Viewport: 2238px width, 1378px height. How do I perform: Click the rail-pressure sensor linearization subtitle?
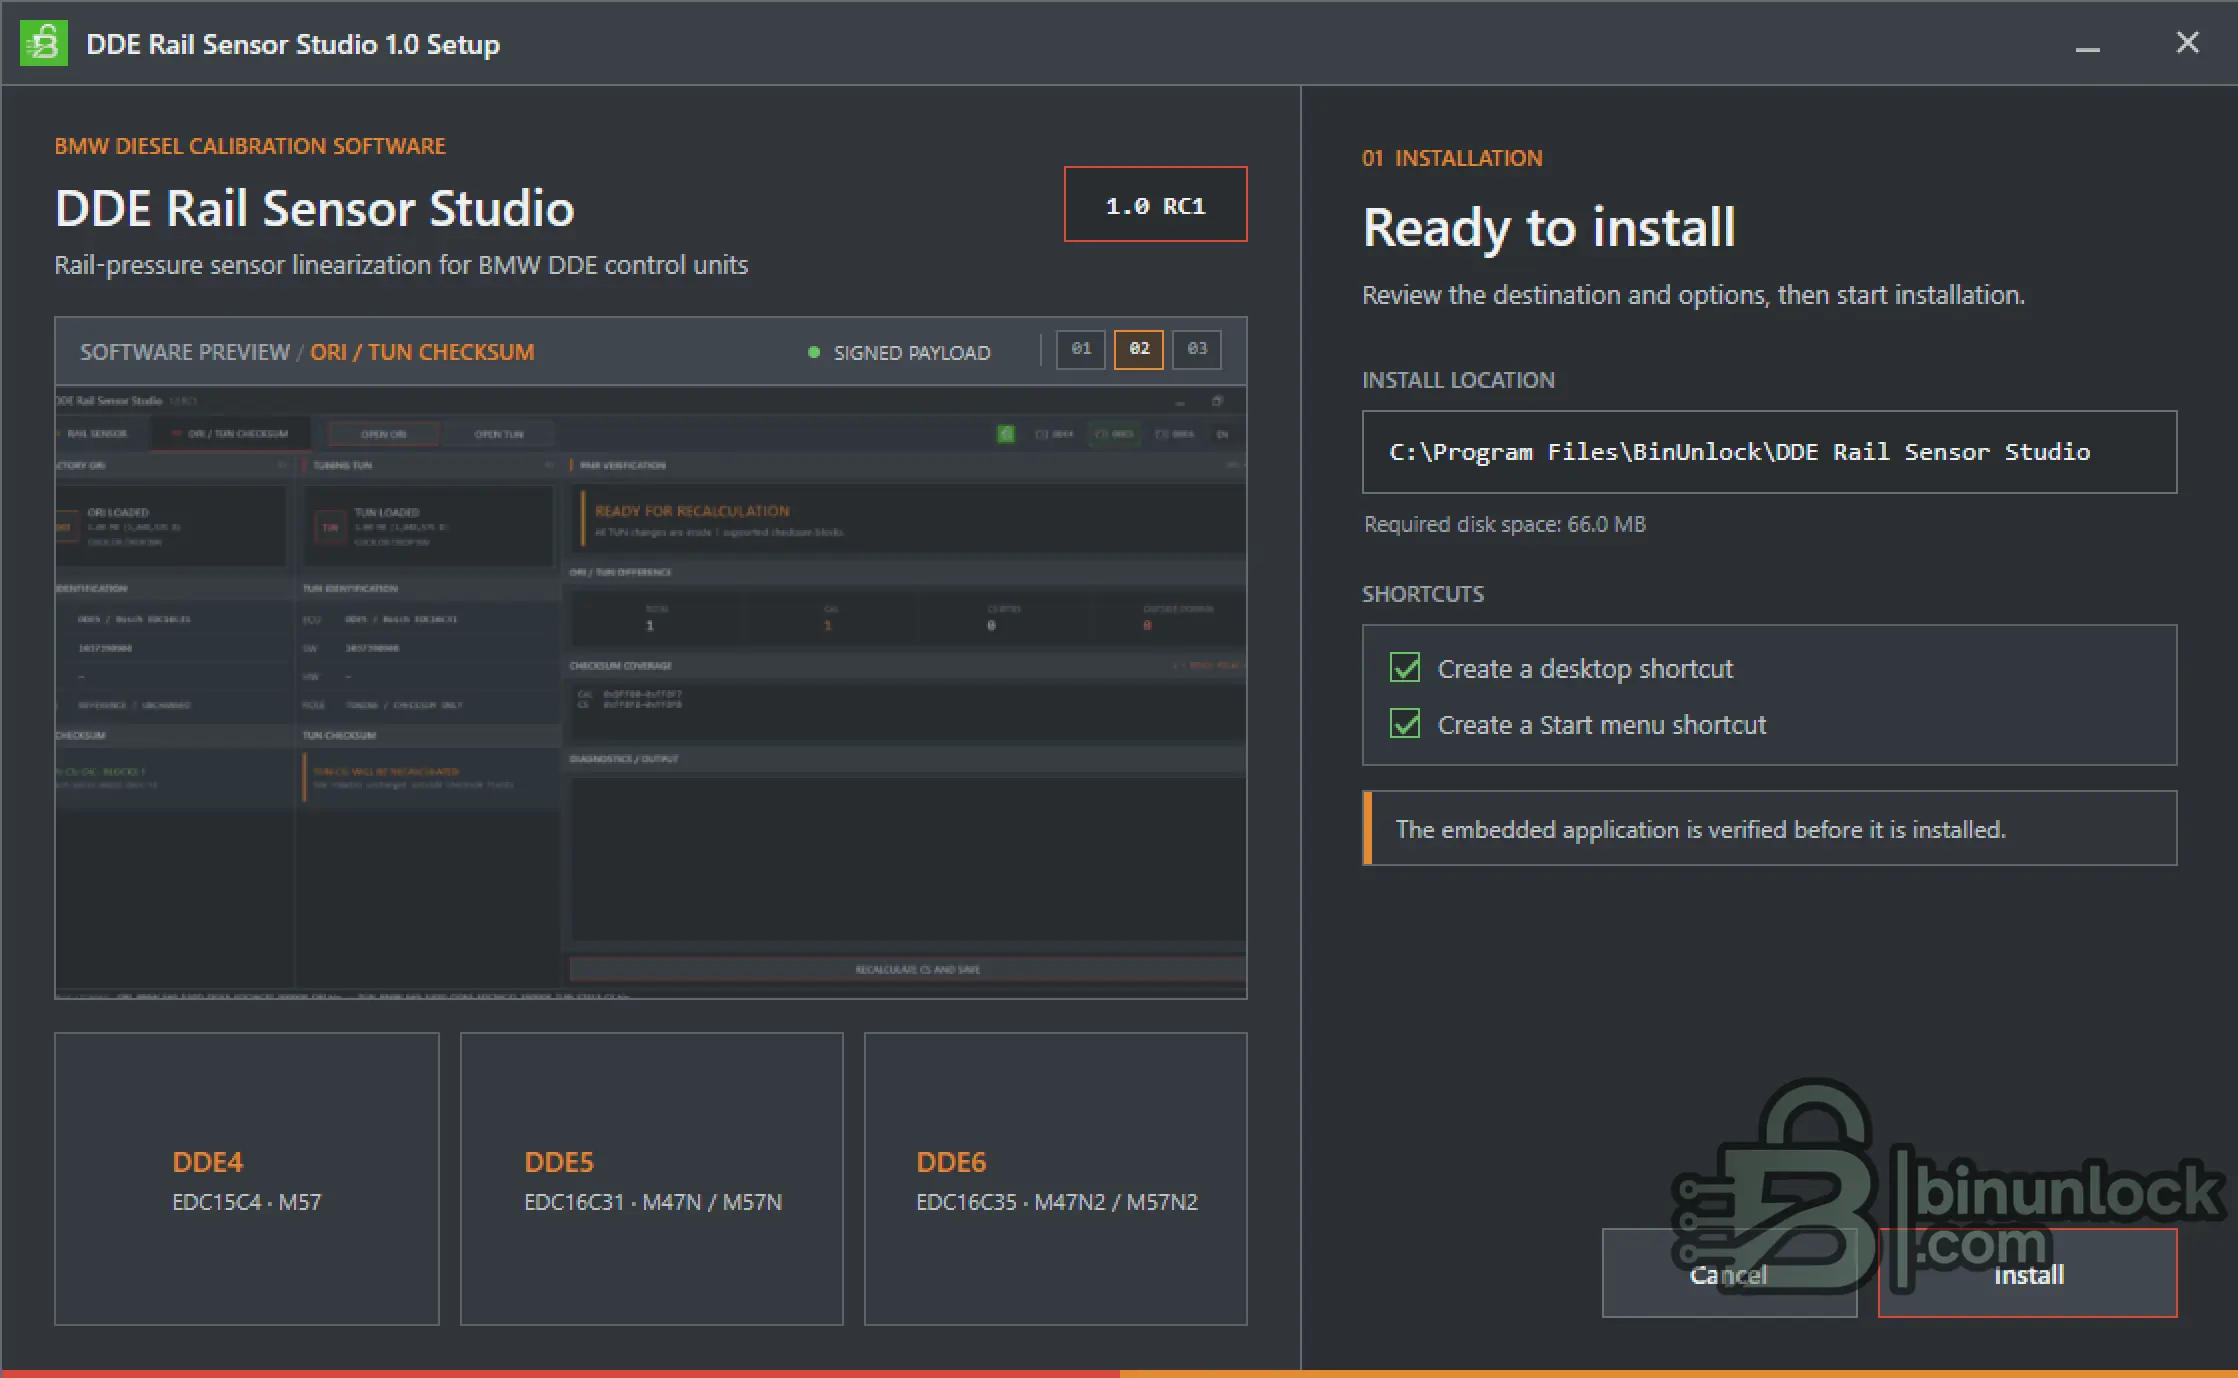coord(401,265)
